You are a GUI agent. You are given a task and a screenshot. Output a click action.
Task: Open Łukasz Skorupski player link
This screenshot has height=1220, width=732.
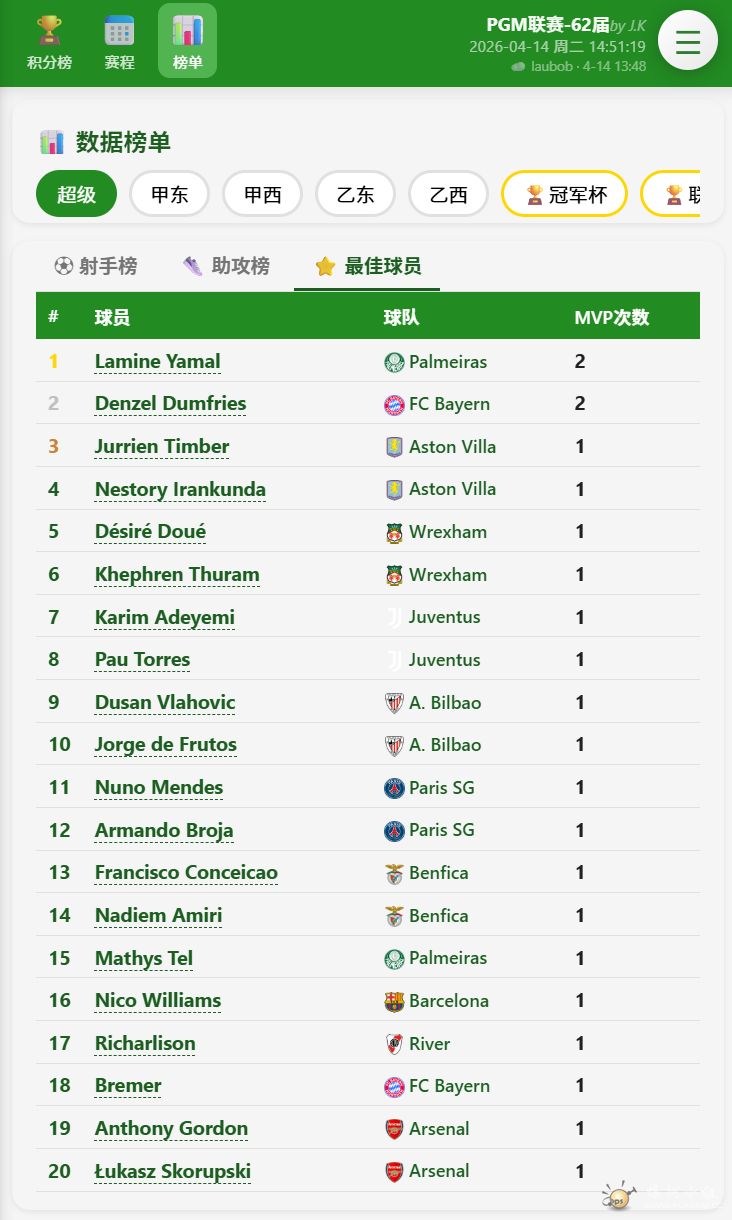click(x=172, y=1172)
